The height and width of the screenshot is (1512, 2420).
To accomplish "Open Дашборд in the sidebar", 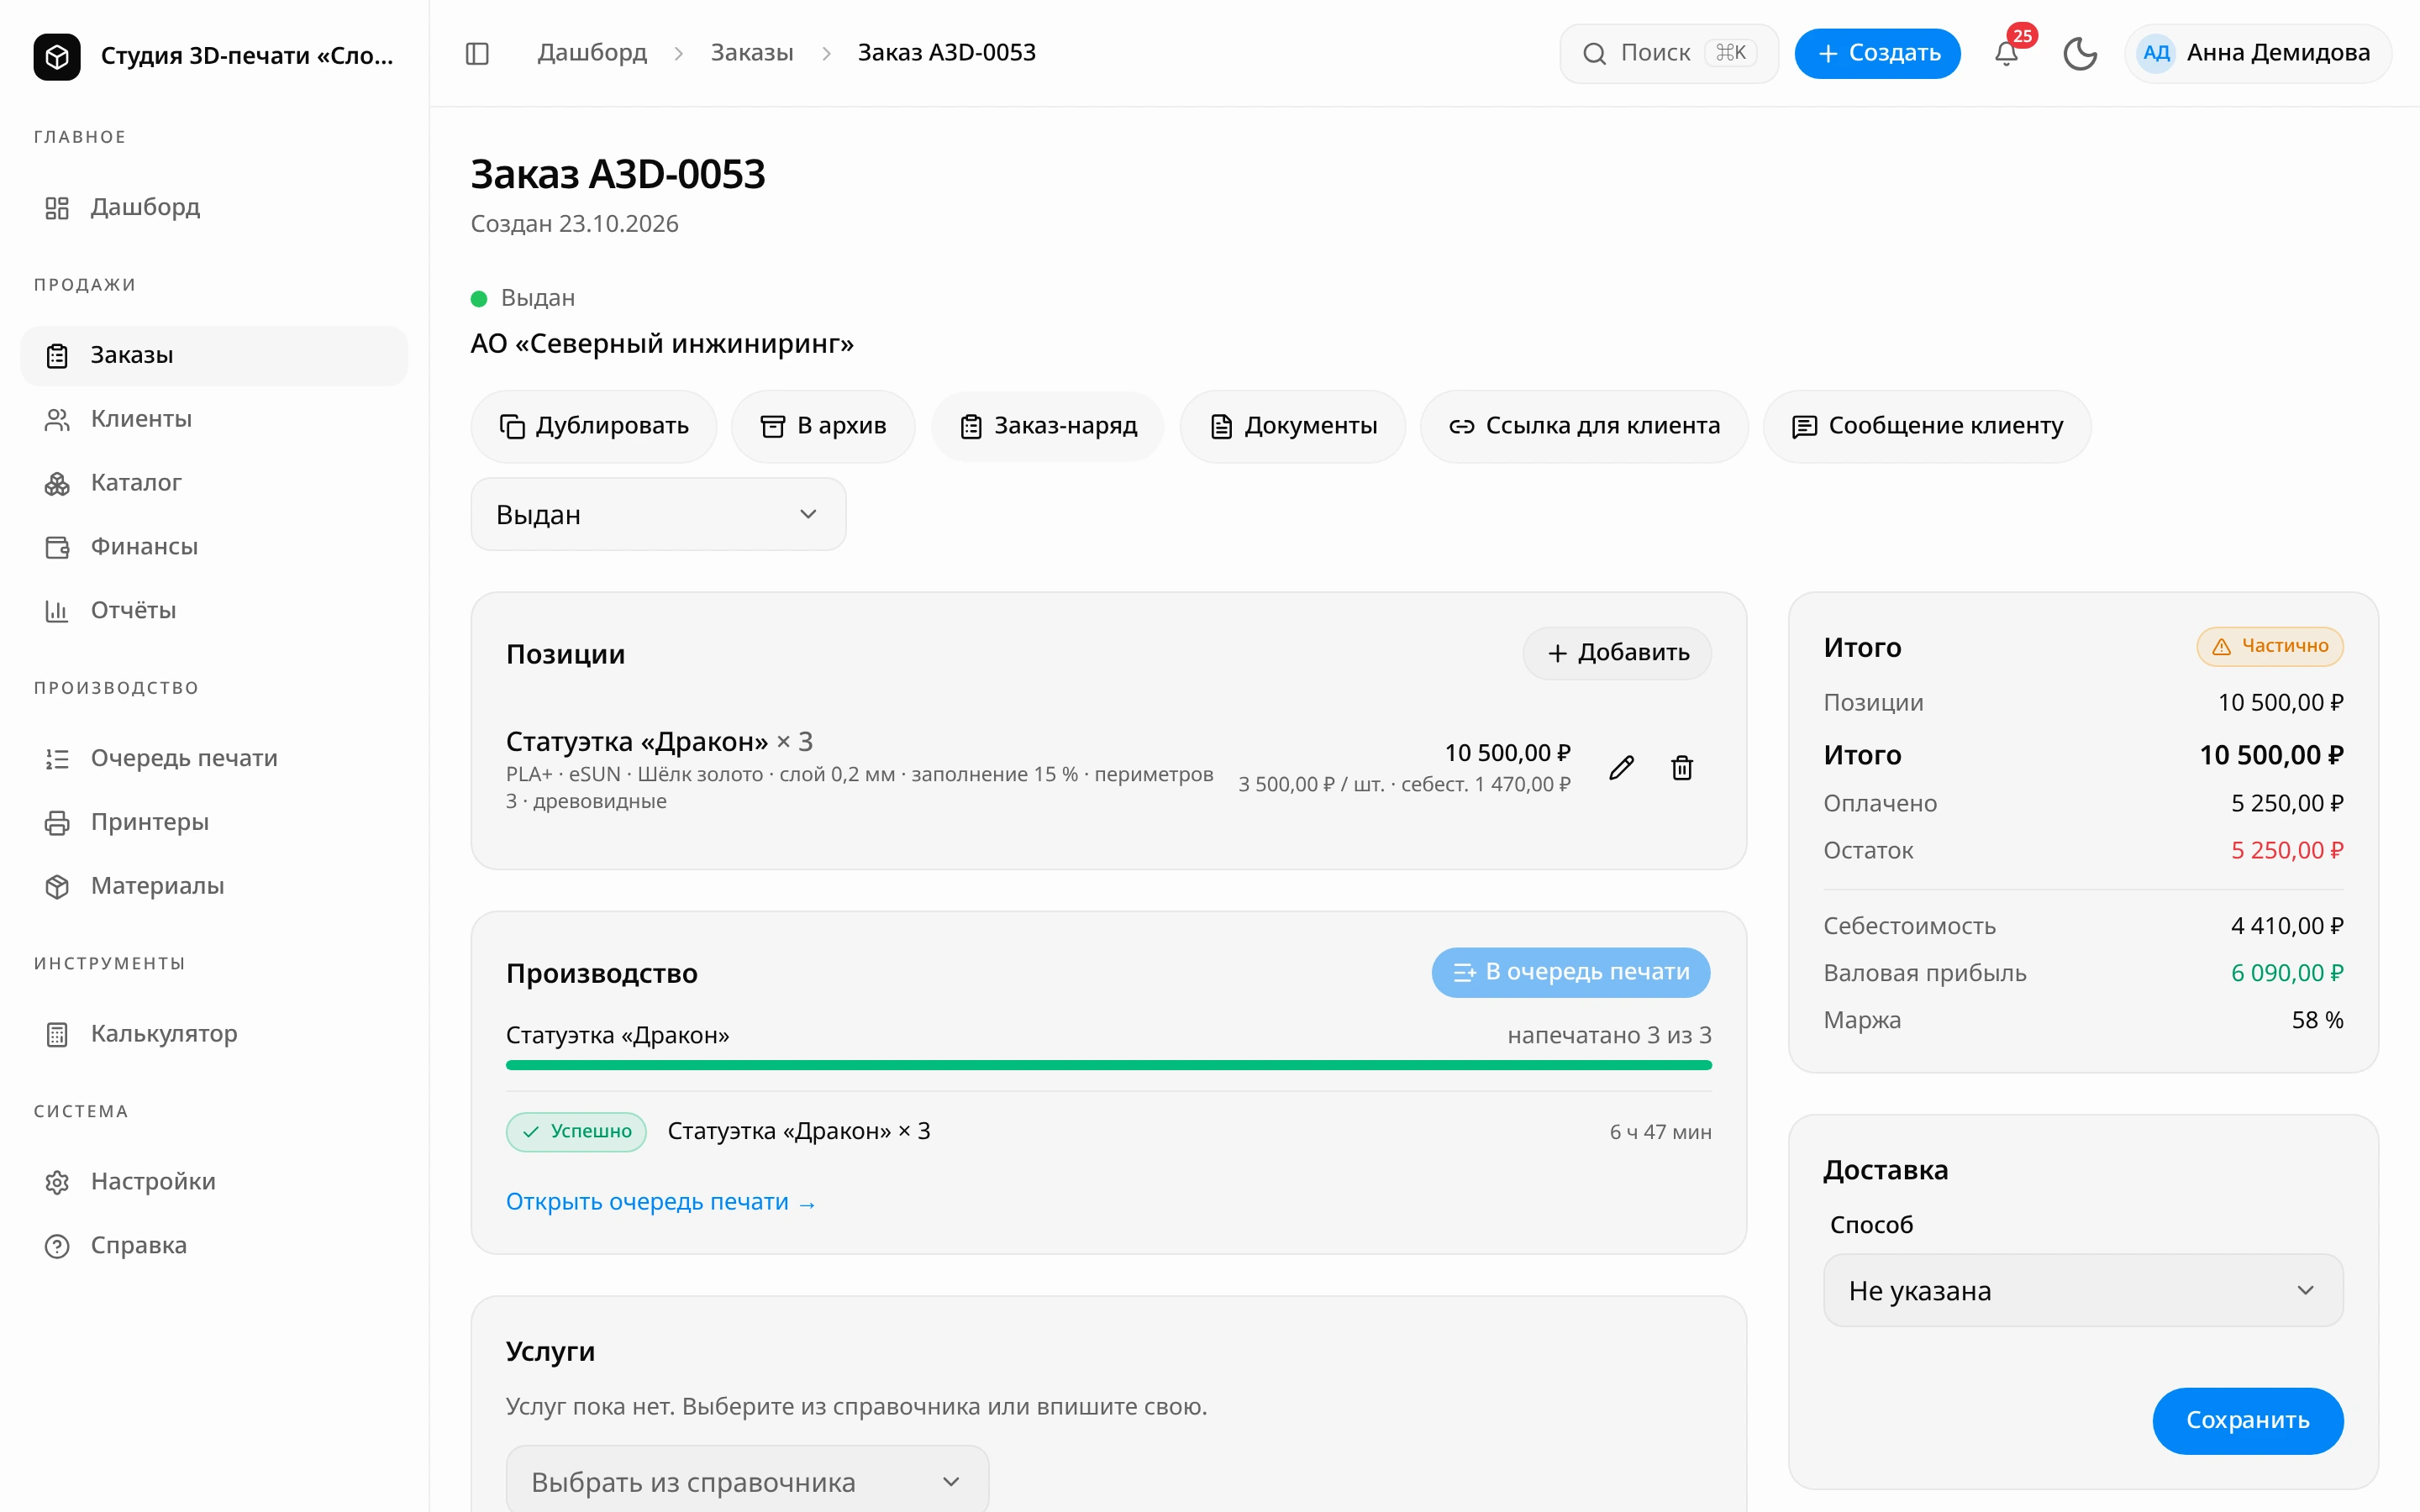I will (214, 207).
